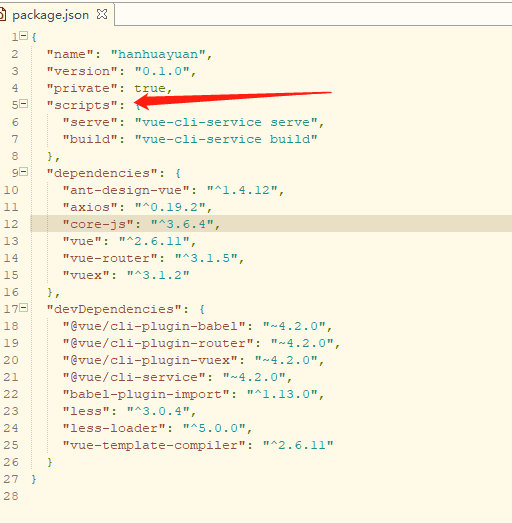This screenshot has width=512, height=523.
Task: Click the "vue-cli-service build" value
Action: click(226, 139)
